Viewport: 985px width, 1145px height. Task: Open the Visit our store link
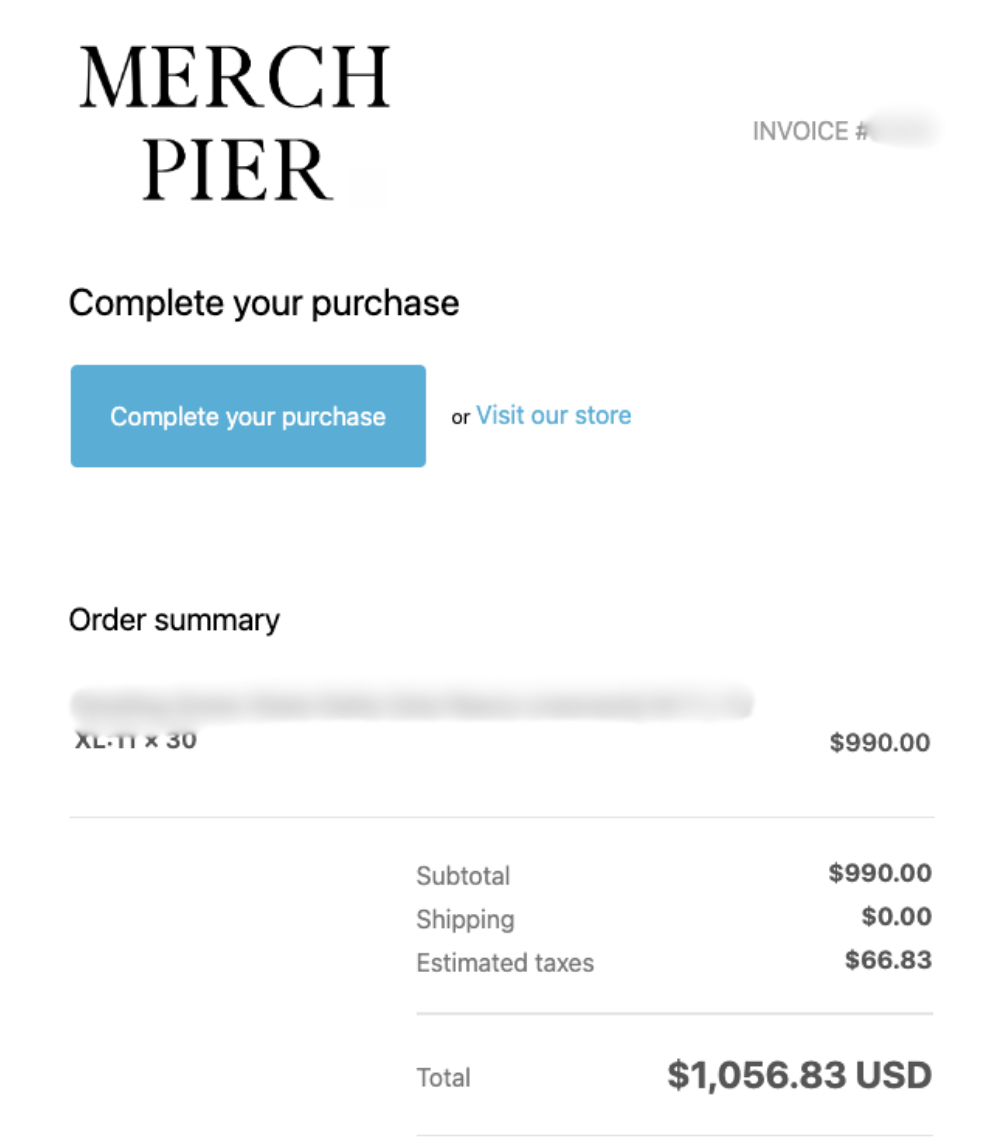pos(553,415)
